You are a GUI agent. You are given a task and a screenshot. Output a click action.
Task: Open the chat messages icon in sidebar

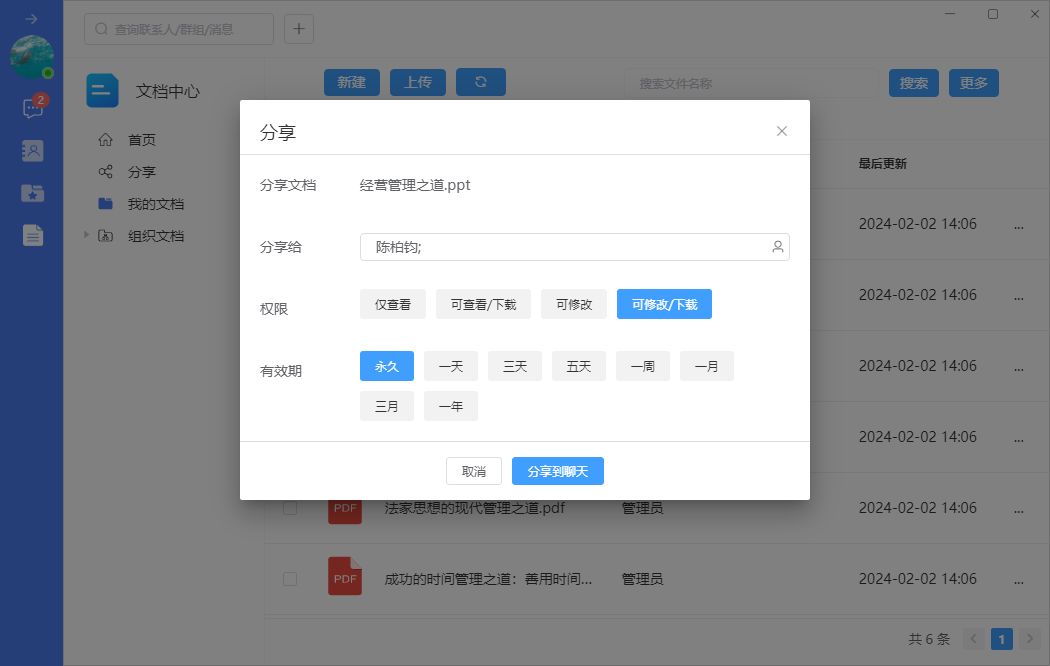coord(32,108)
